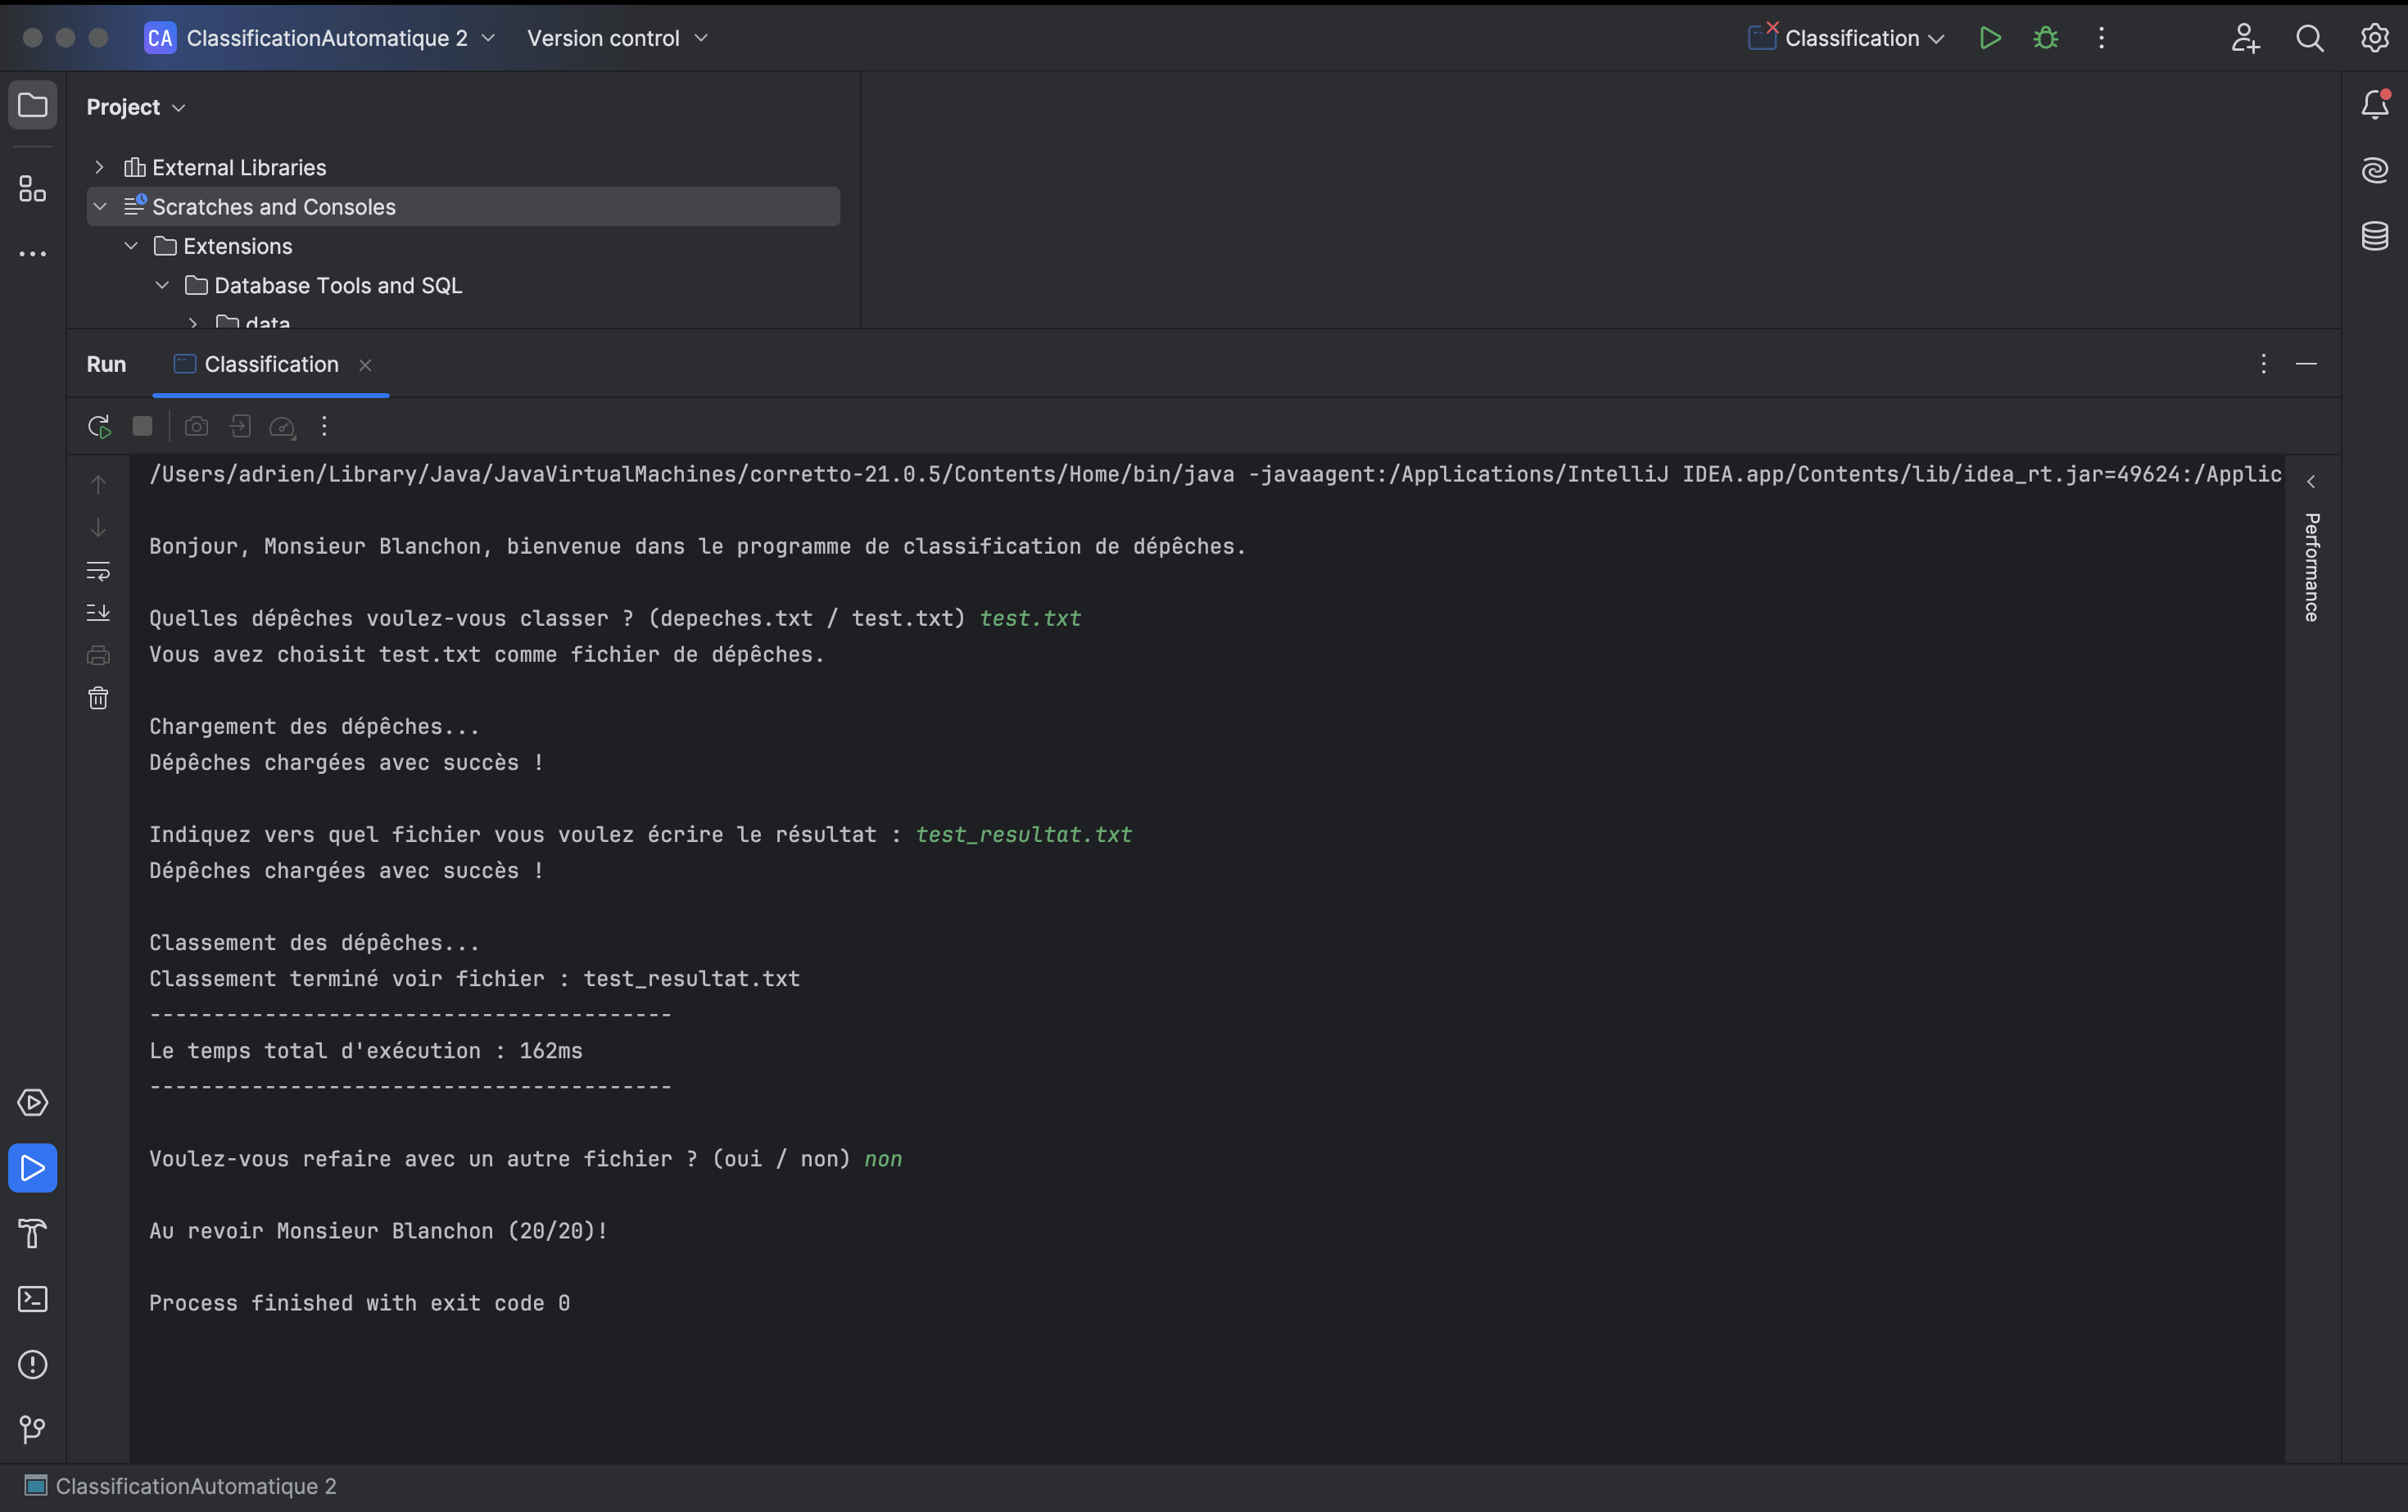
Task: Open run toolbar more options ellipsis
Action: pyautogui.click(x=324, y=427)
